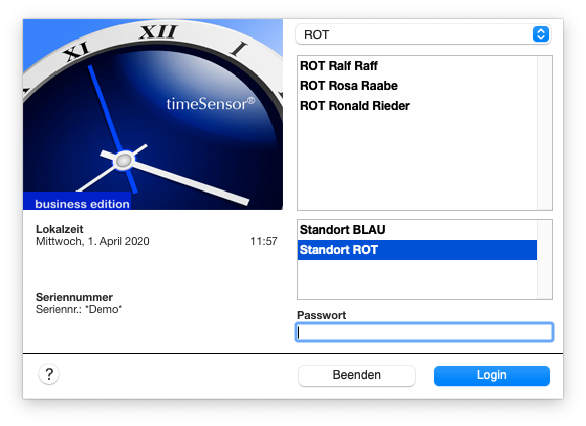The image size is (586, 426).
Task: Choose Standort ROT location
Action: point(417,250)
